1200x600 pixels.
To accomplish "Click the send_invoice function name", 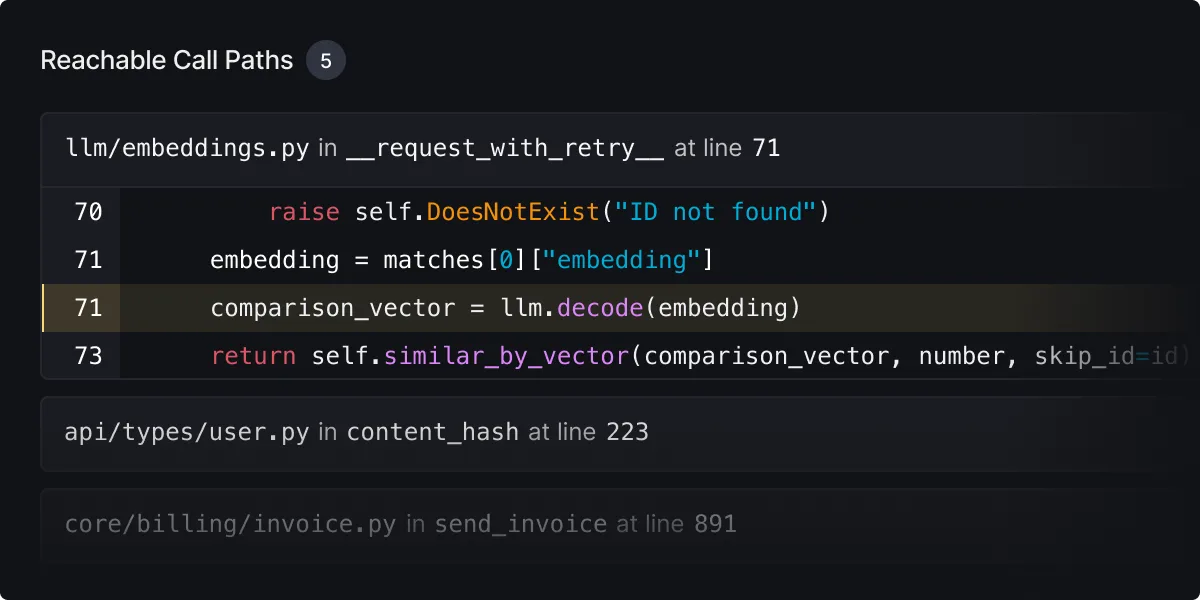I will 520,523.
